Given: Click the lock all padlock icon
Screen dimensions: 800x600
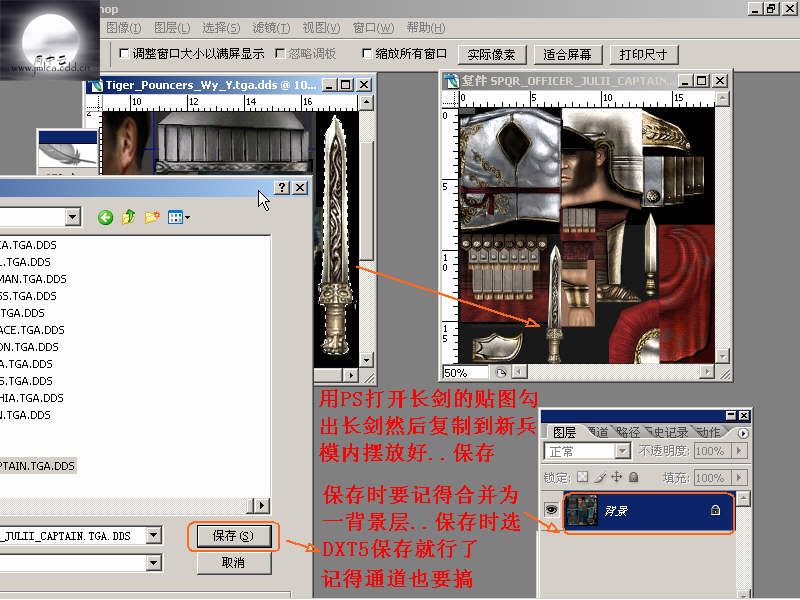Looking at the screenshot, I should [632, 478].
